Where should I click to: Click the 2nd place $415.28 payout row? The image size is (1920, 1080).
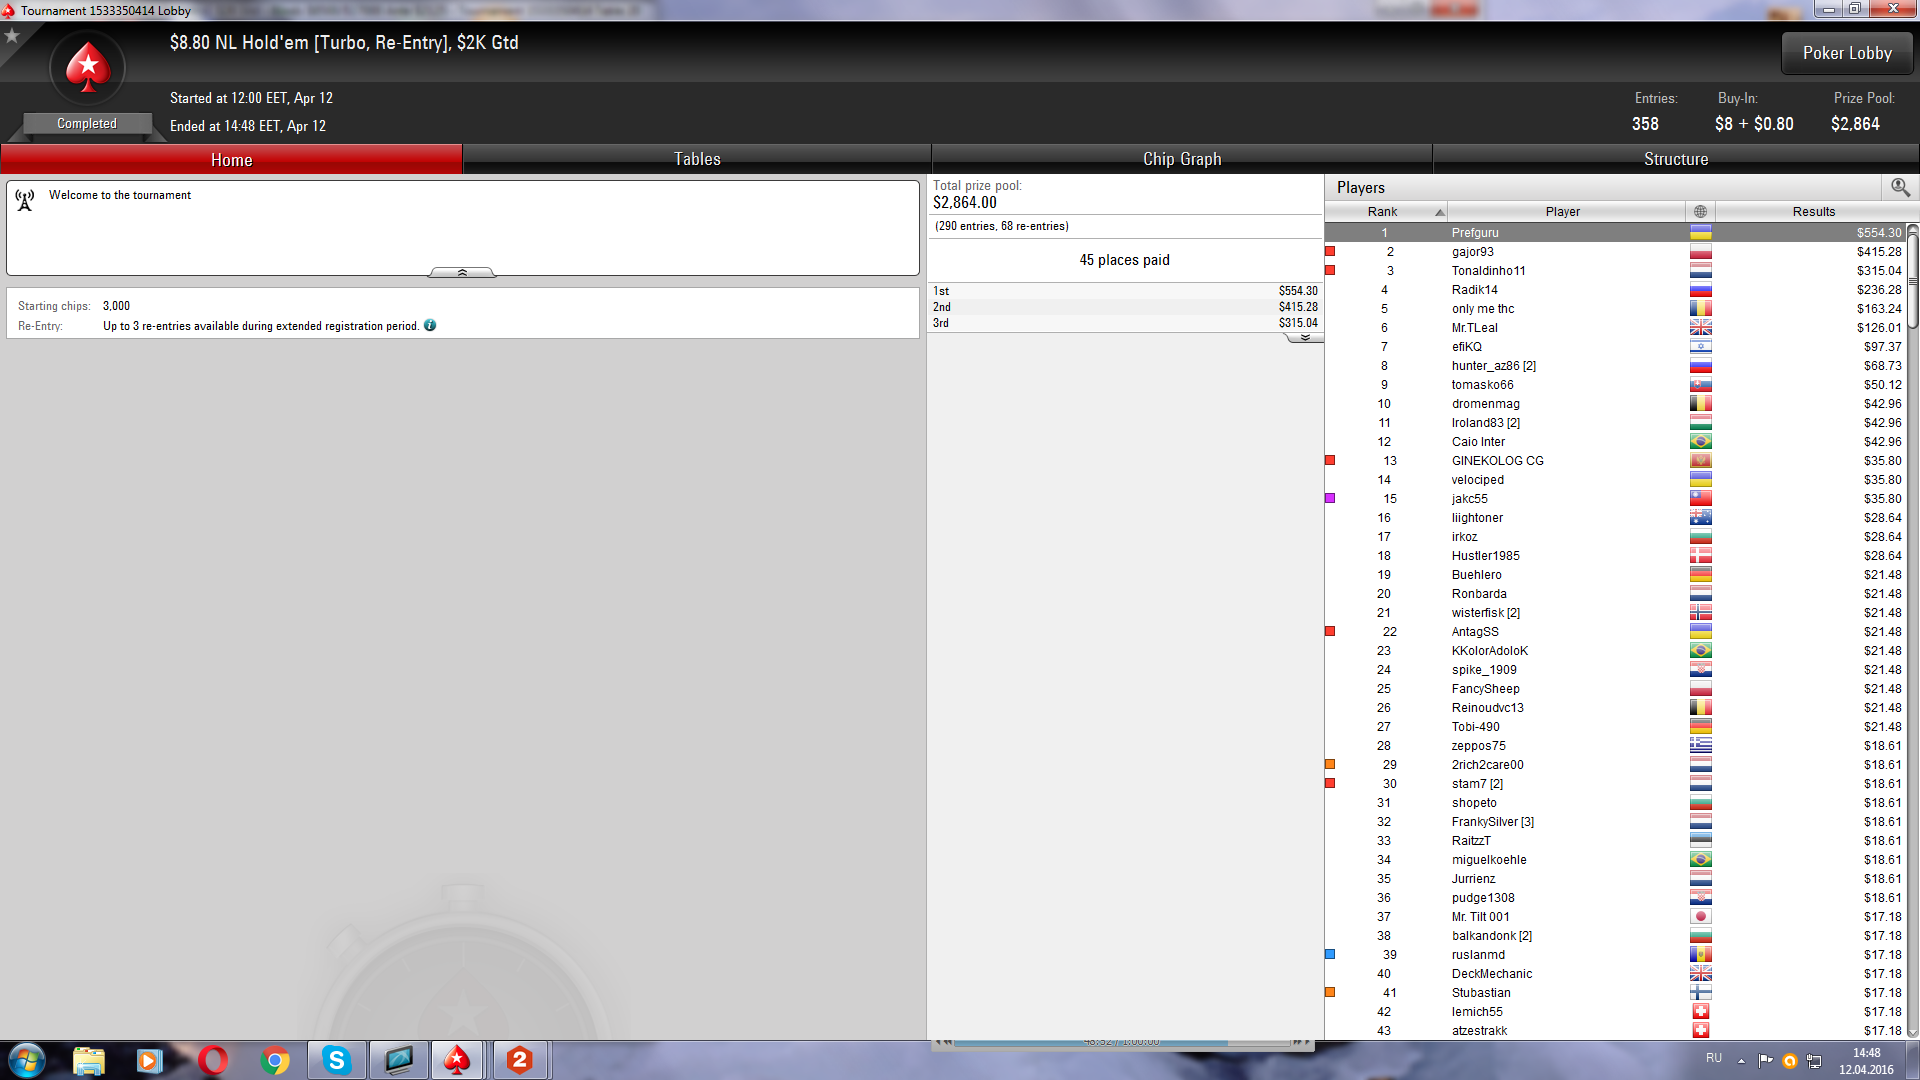point(1125,307)
